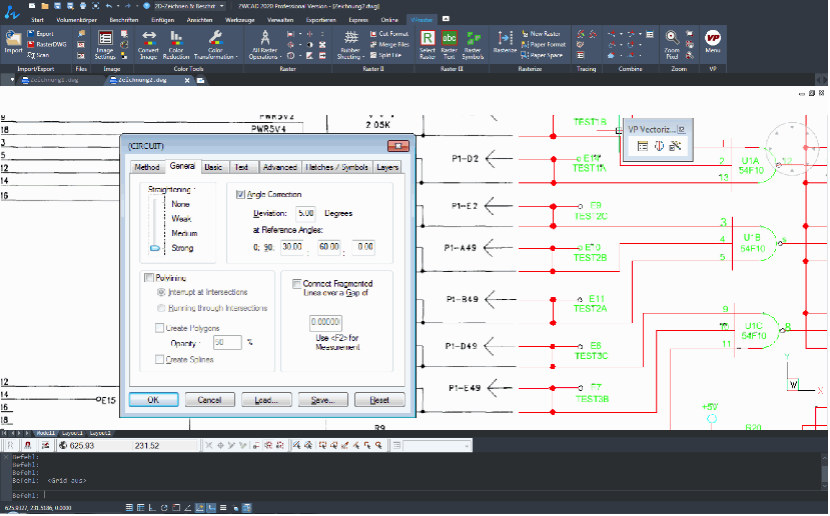Click the Cut Format tool
Screen dimensions: 830x516
pos(389,34)
